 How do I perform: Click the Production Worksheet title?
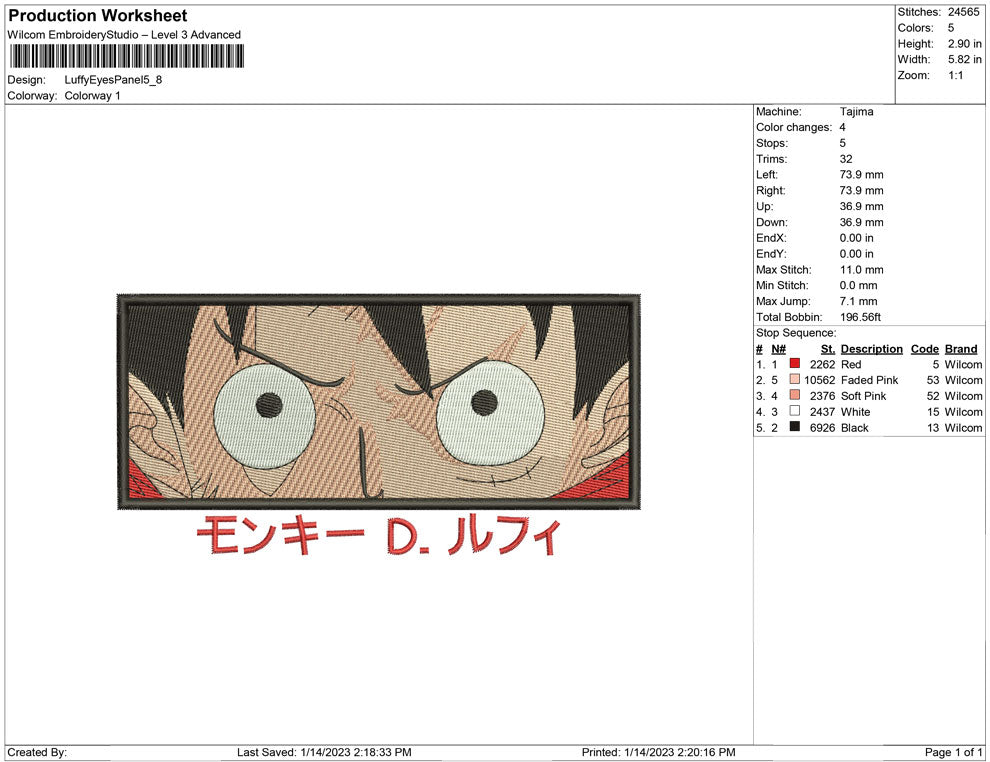[x=97, y=15]
